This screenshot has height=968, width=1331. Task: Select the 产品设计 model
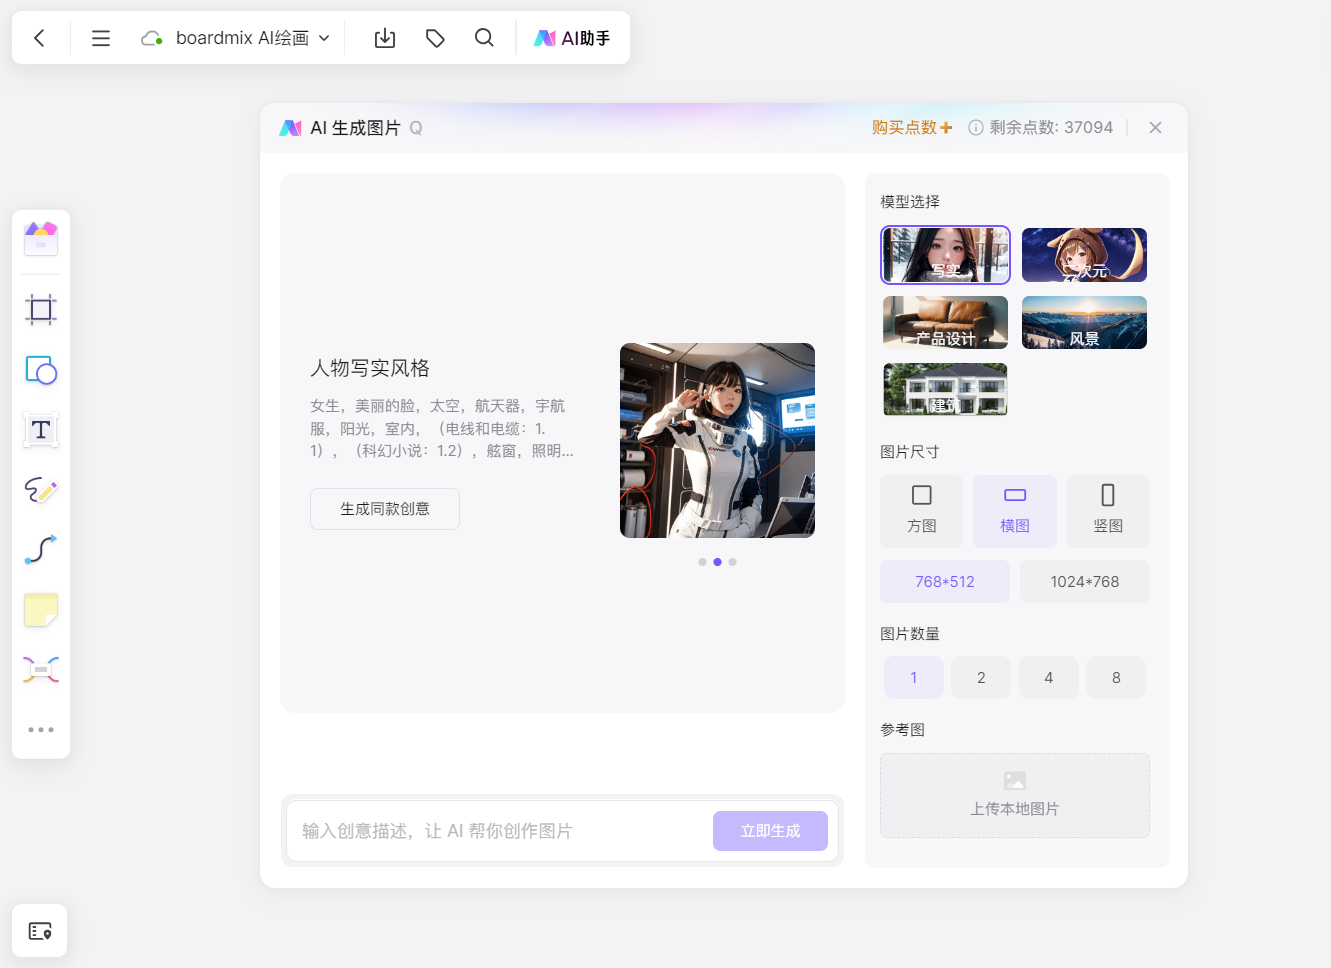click(945, 322)
